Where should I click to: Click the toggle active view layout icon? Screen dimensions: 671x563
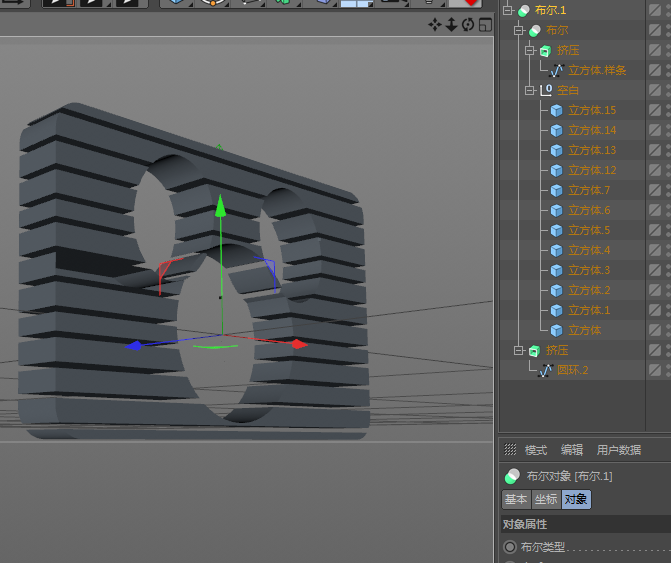tap(485, 24)
